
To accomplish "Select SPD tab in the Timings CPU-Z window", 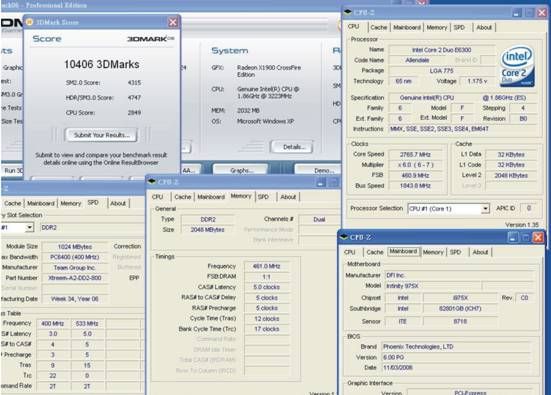I will coord(263,197).
